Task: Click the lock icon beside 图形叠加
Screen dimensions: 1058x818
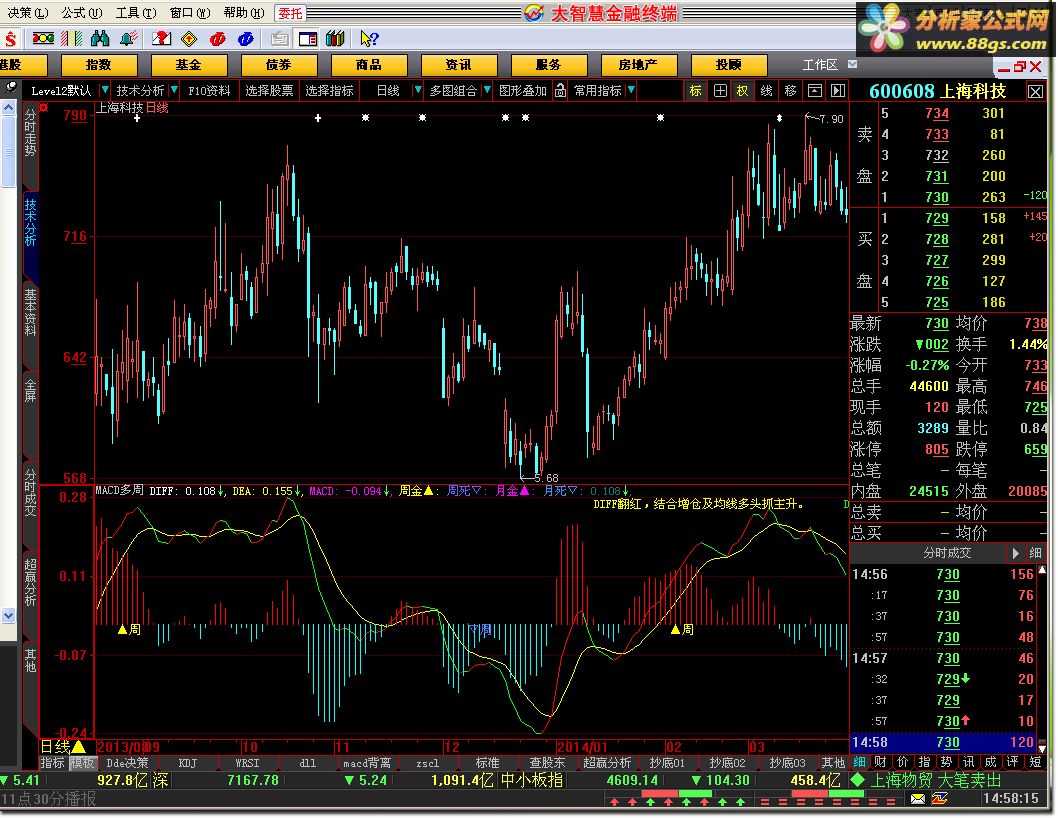Action: 560,90
